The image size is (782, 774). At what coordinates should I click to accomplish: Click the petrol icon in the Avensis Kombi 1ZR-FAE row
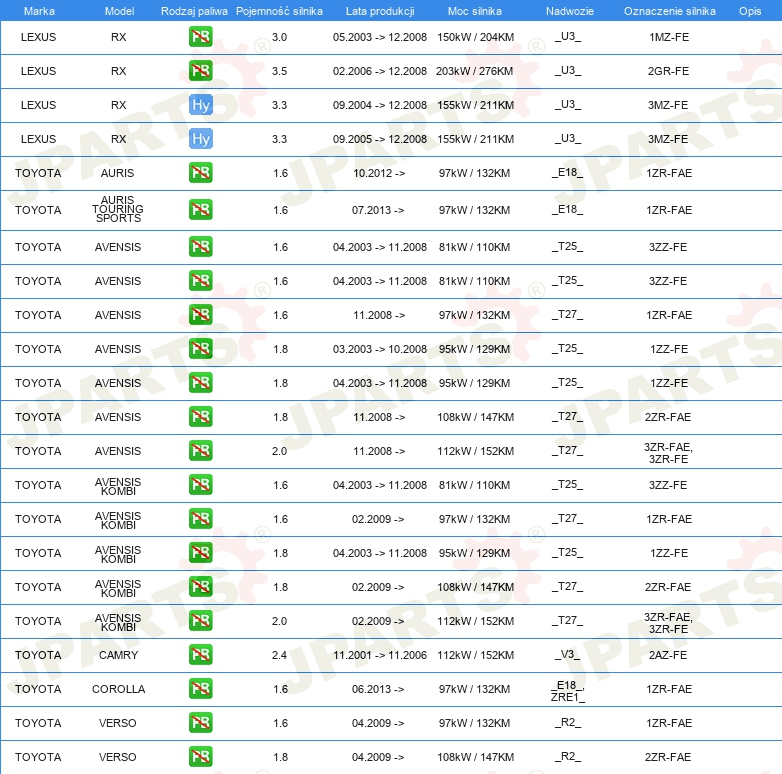(200, 519)
